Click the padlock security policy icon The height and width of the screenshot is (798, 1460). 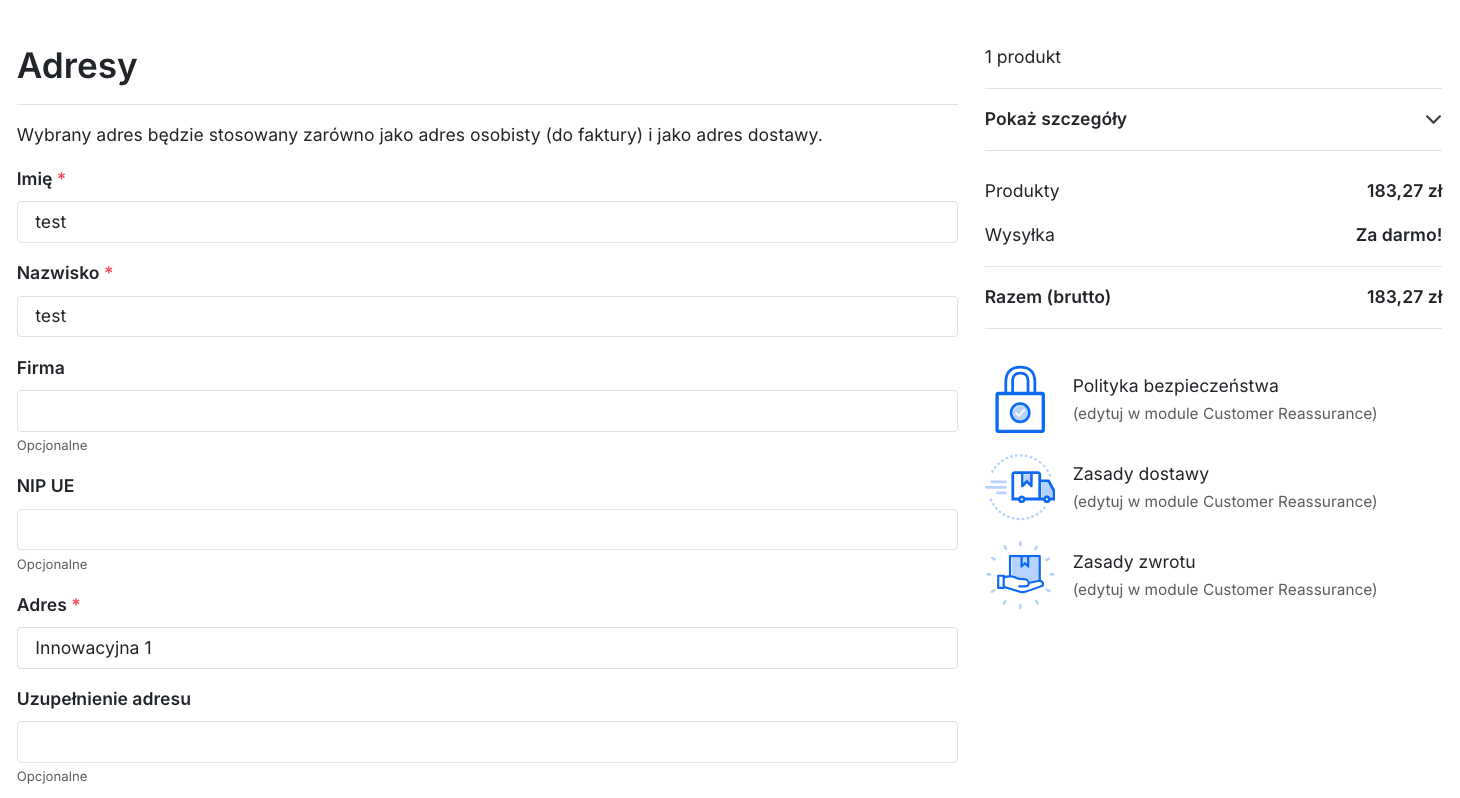(x=1020, y=399)
